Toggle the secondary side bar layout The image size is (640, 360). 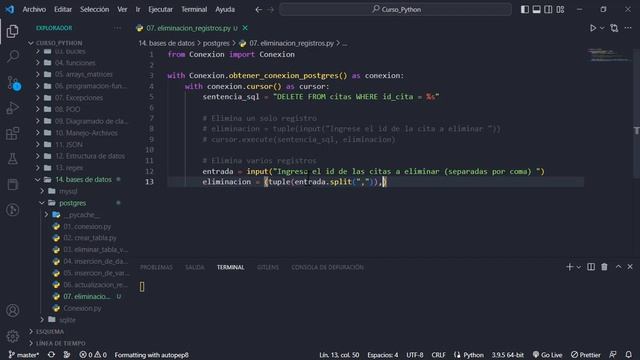(548, 9)
